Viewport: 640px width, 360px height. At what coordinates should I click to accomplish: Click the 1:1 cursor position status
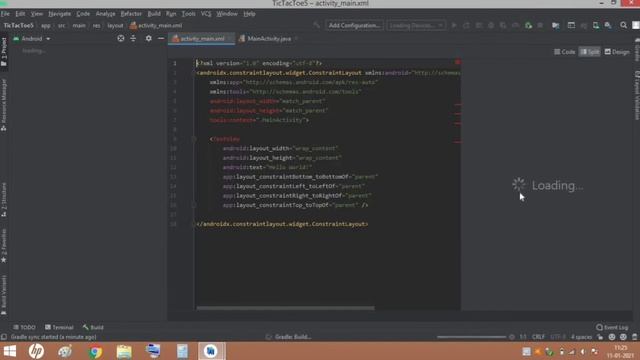pyautogui.click(x=523, y=337)
